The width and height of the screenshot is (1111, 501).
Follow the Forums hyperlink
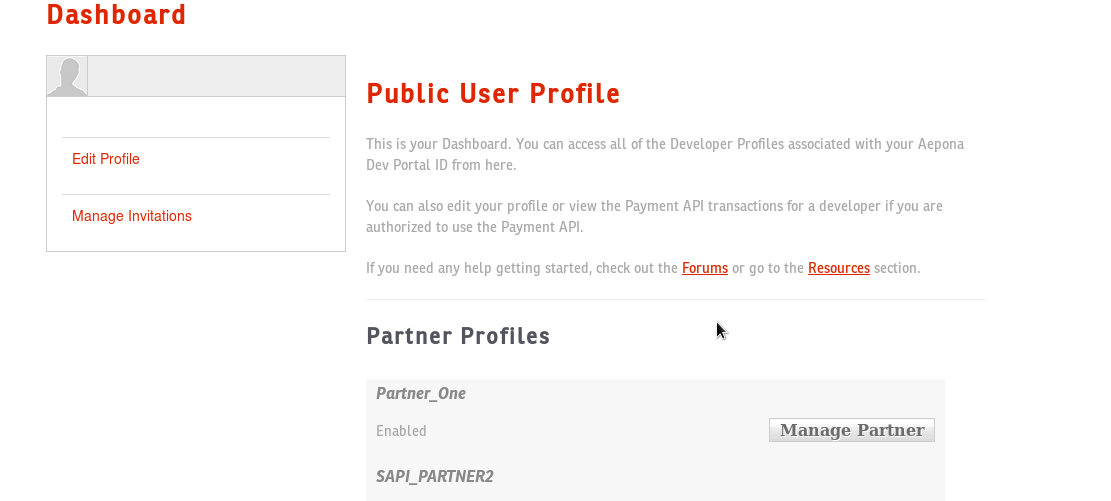tap(705, 268)
